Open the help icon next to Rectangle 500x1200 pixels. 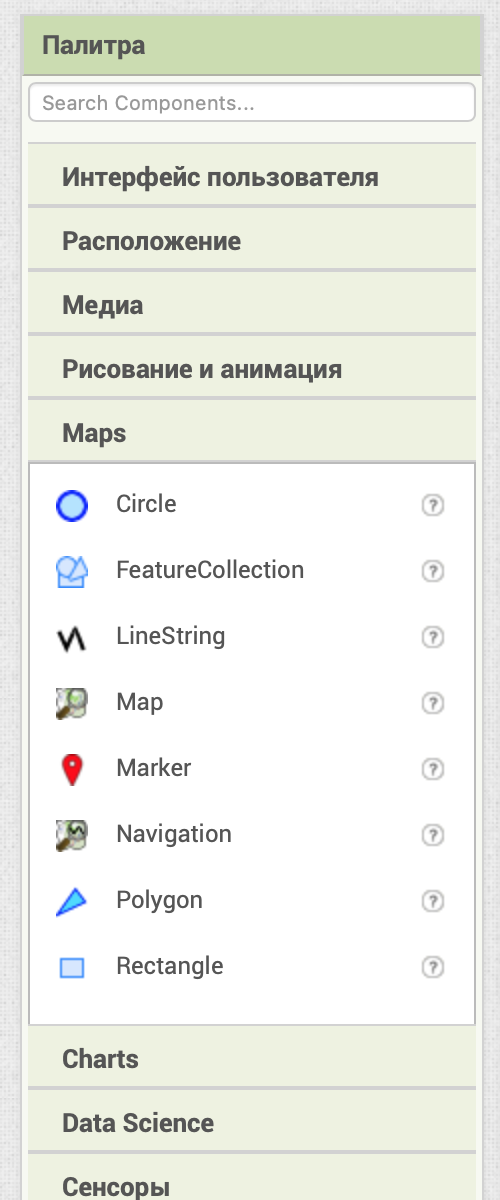click(x=432, y=968)
